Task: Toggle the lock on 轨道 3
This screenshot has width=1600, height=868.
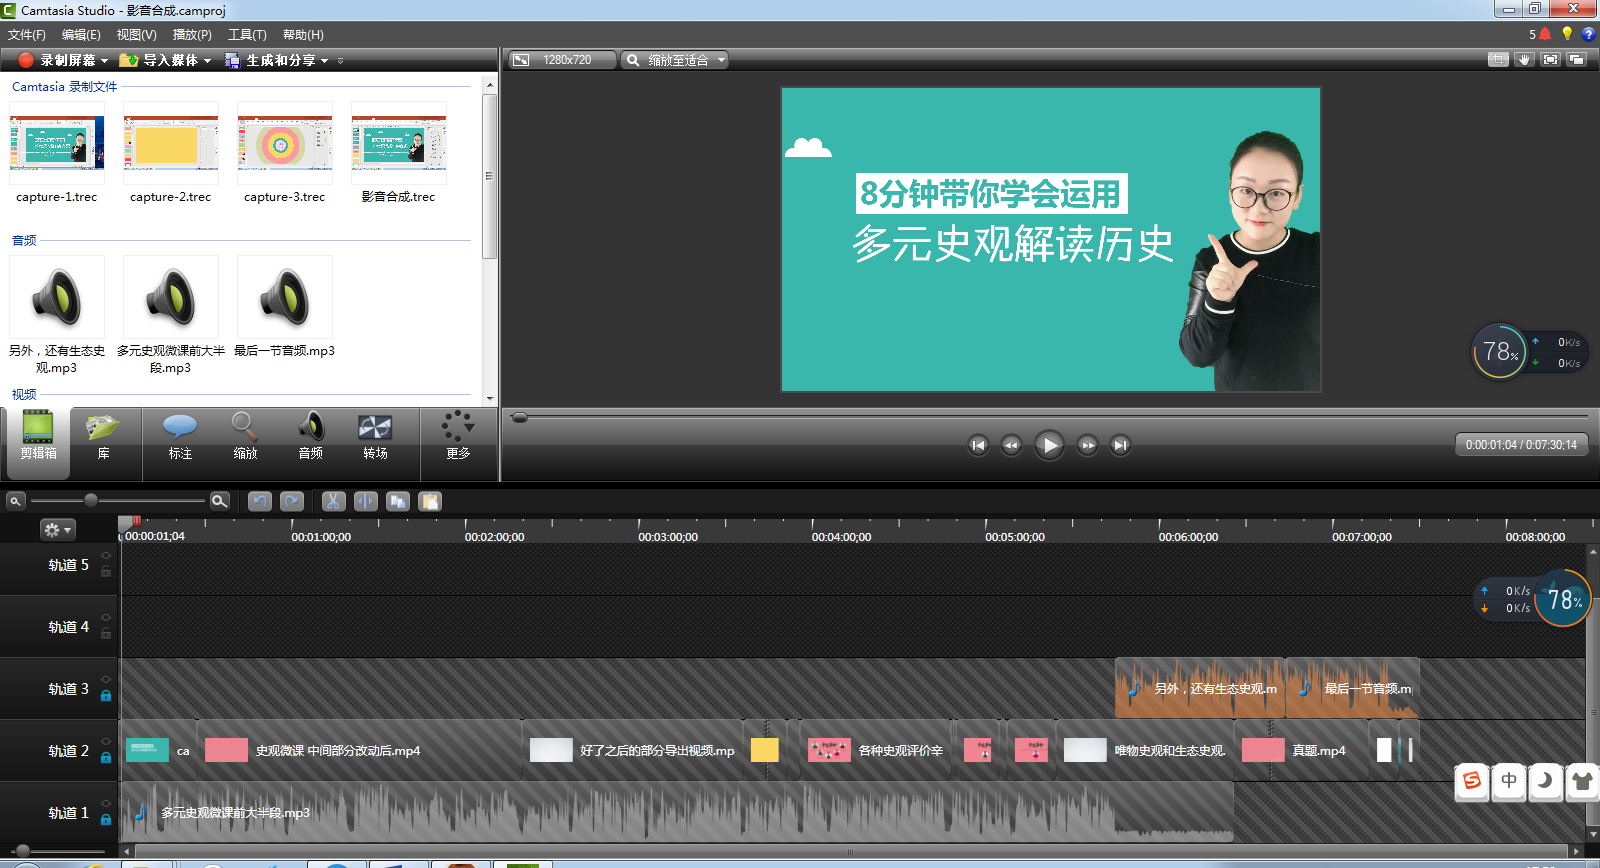Action: (106, 695)
